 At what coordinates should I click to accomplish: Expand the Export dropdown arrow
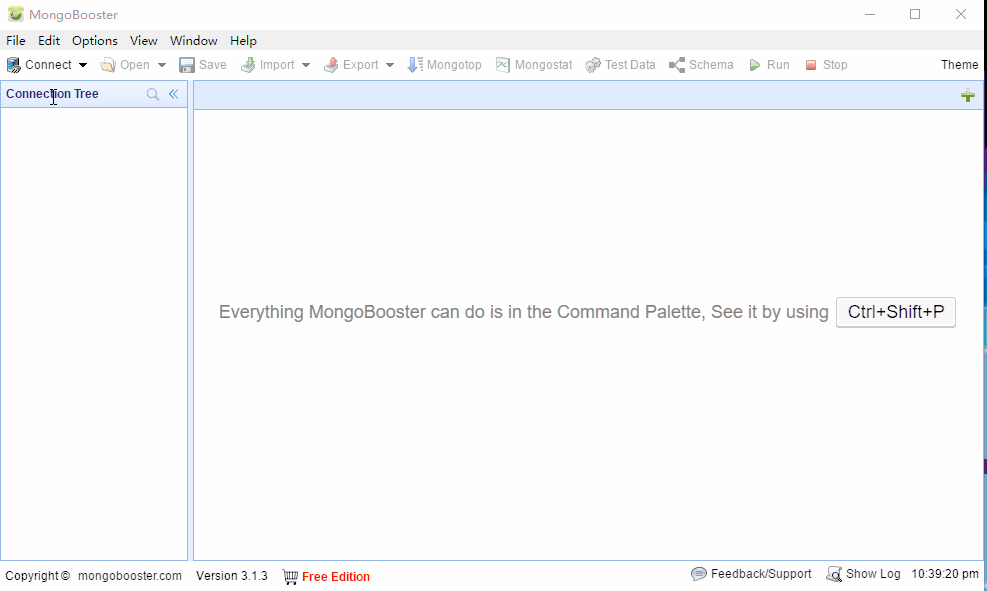(390, 65)
